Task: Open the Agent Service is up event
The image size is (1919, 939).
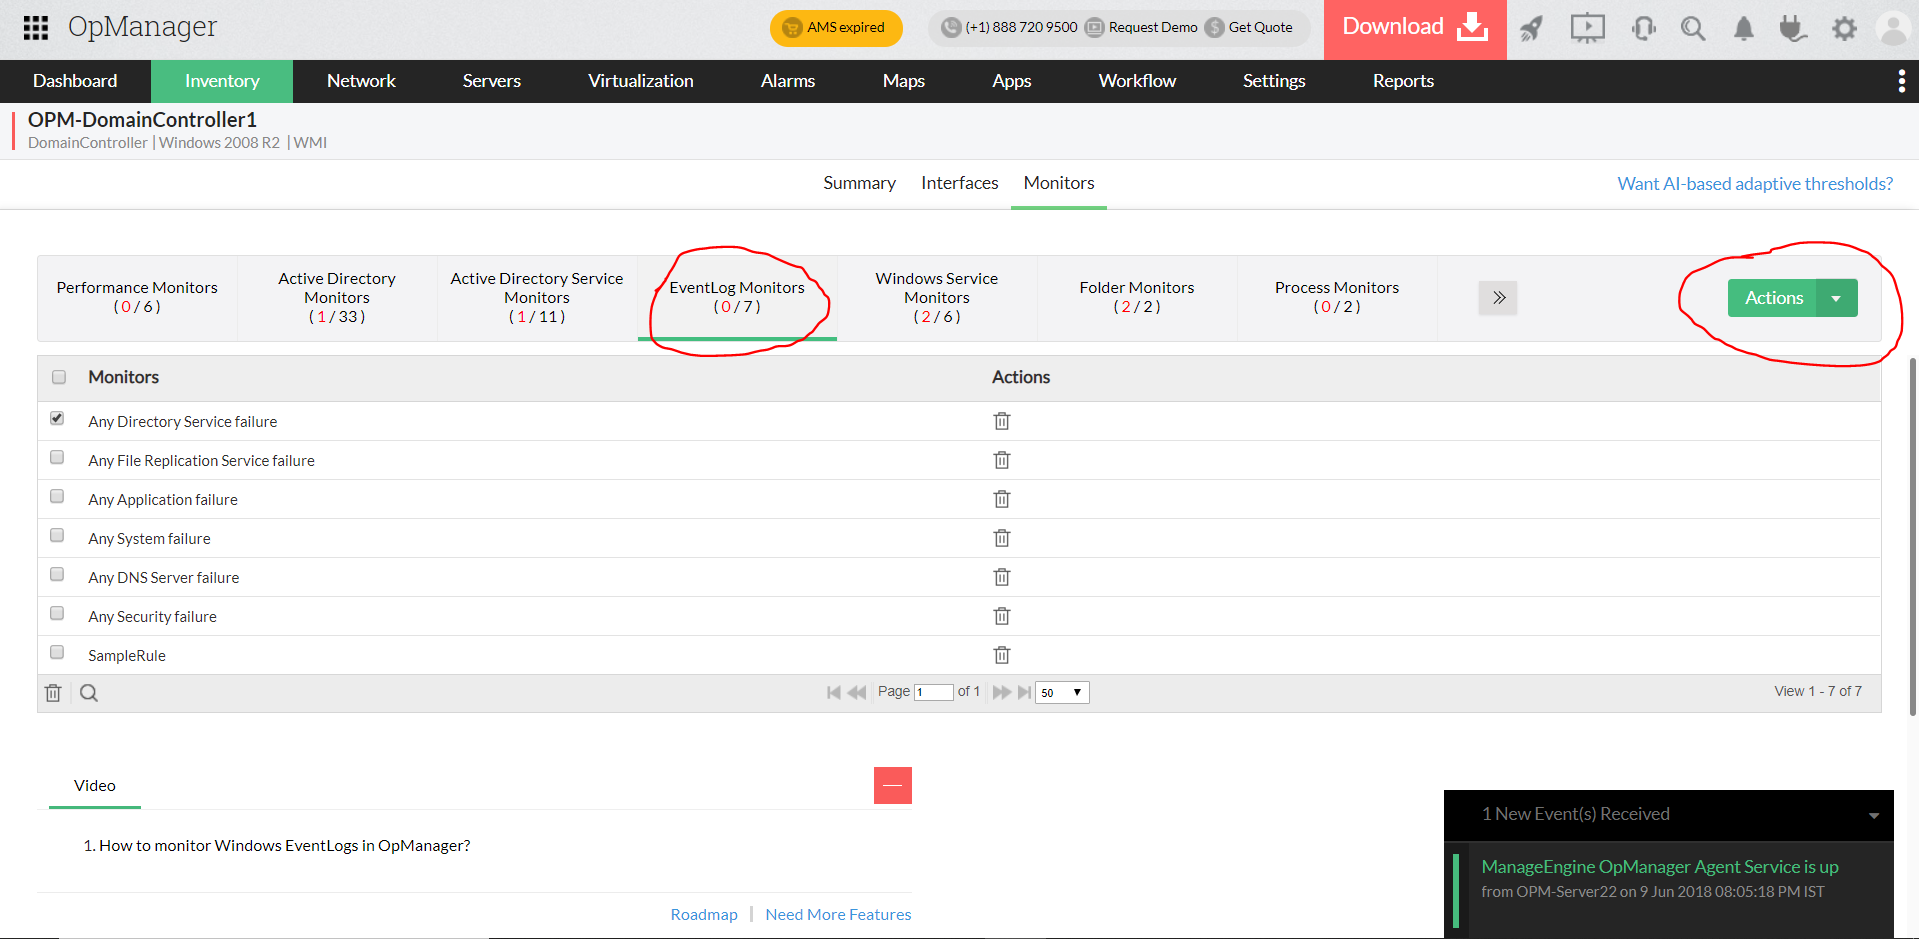Action: [x=1660, y=867]
